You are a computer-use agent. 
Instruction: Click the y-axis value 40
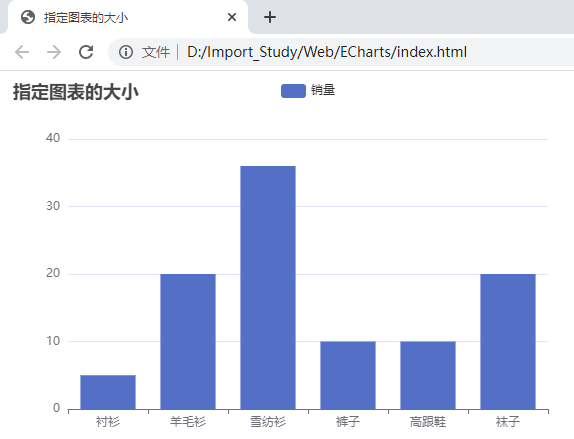click(x=53, y=138)
